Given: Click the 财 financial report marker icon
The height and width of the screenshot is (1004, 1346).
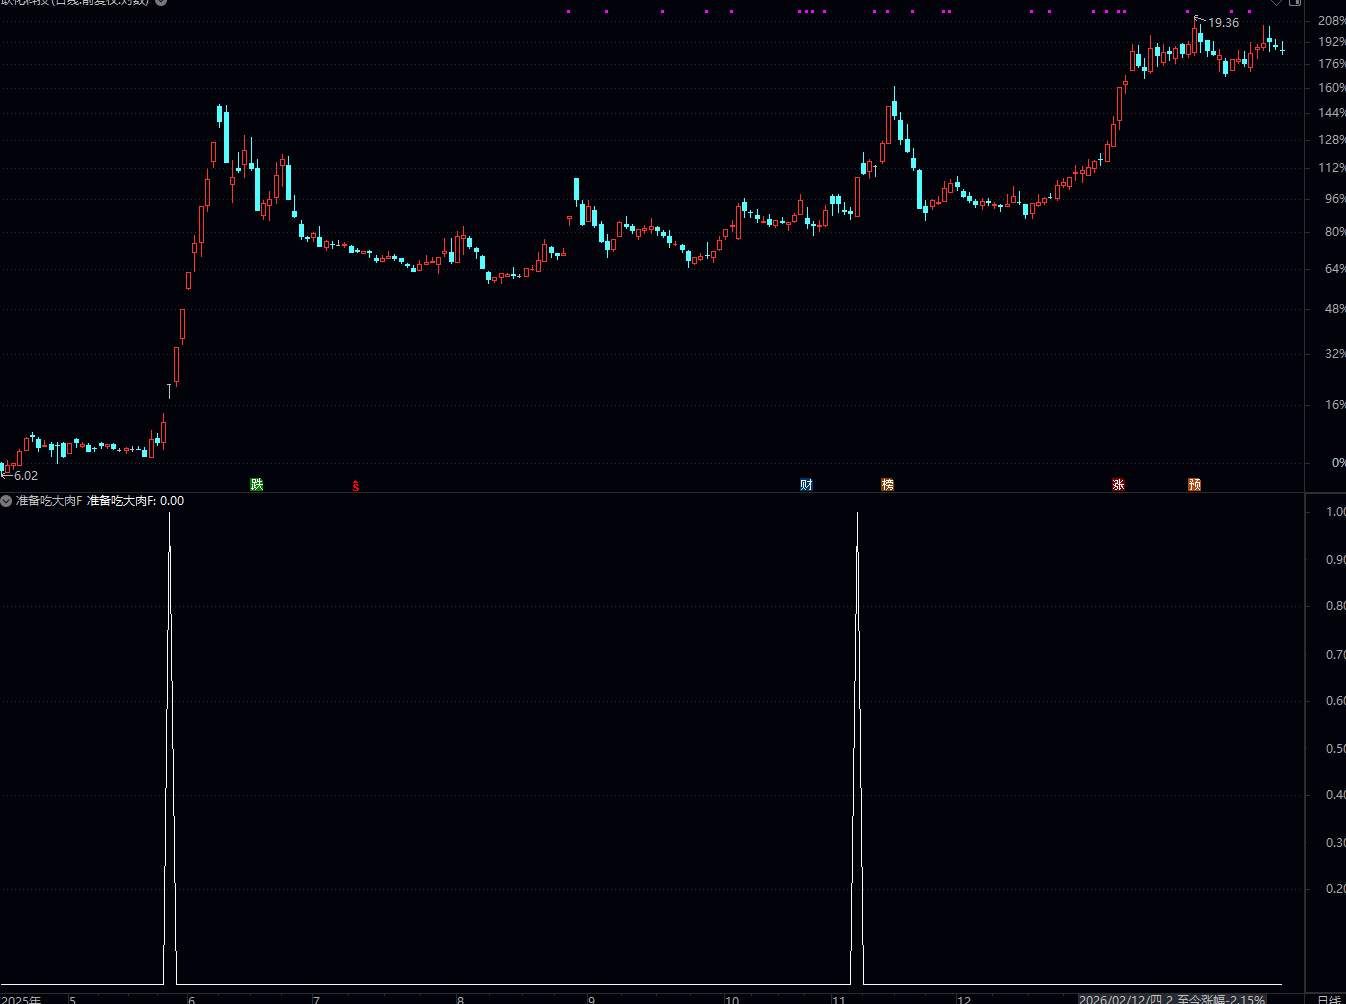Looking at the screenshot, I should click(806, 484).
